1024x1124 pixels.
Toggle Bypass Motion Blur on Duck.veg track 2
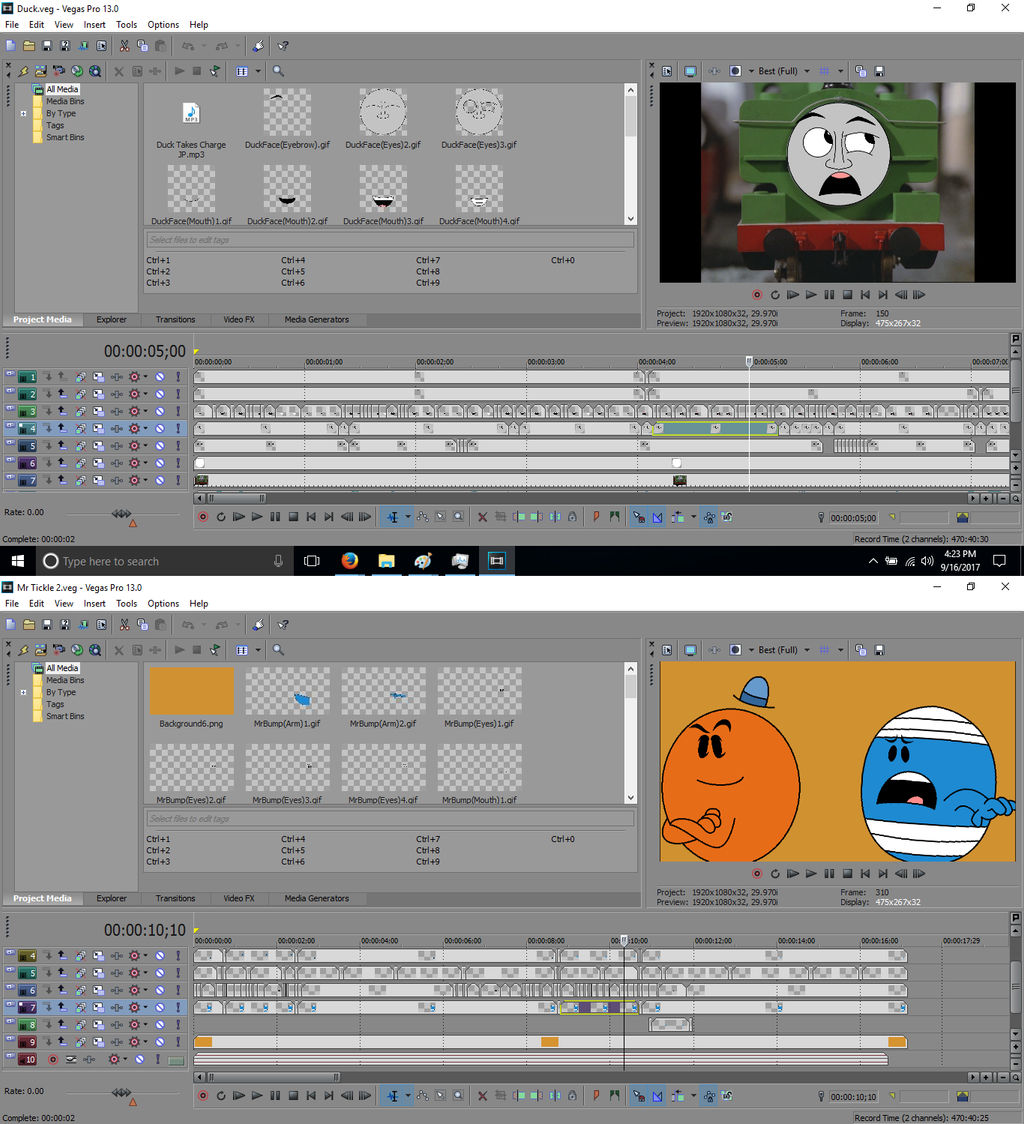pos(80,394)
